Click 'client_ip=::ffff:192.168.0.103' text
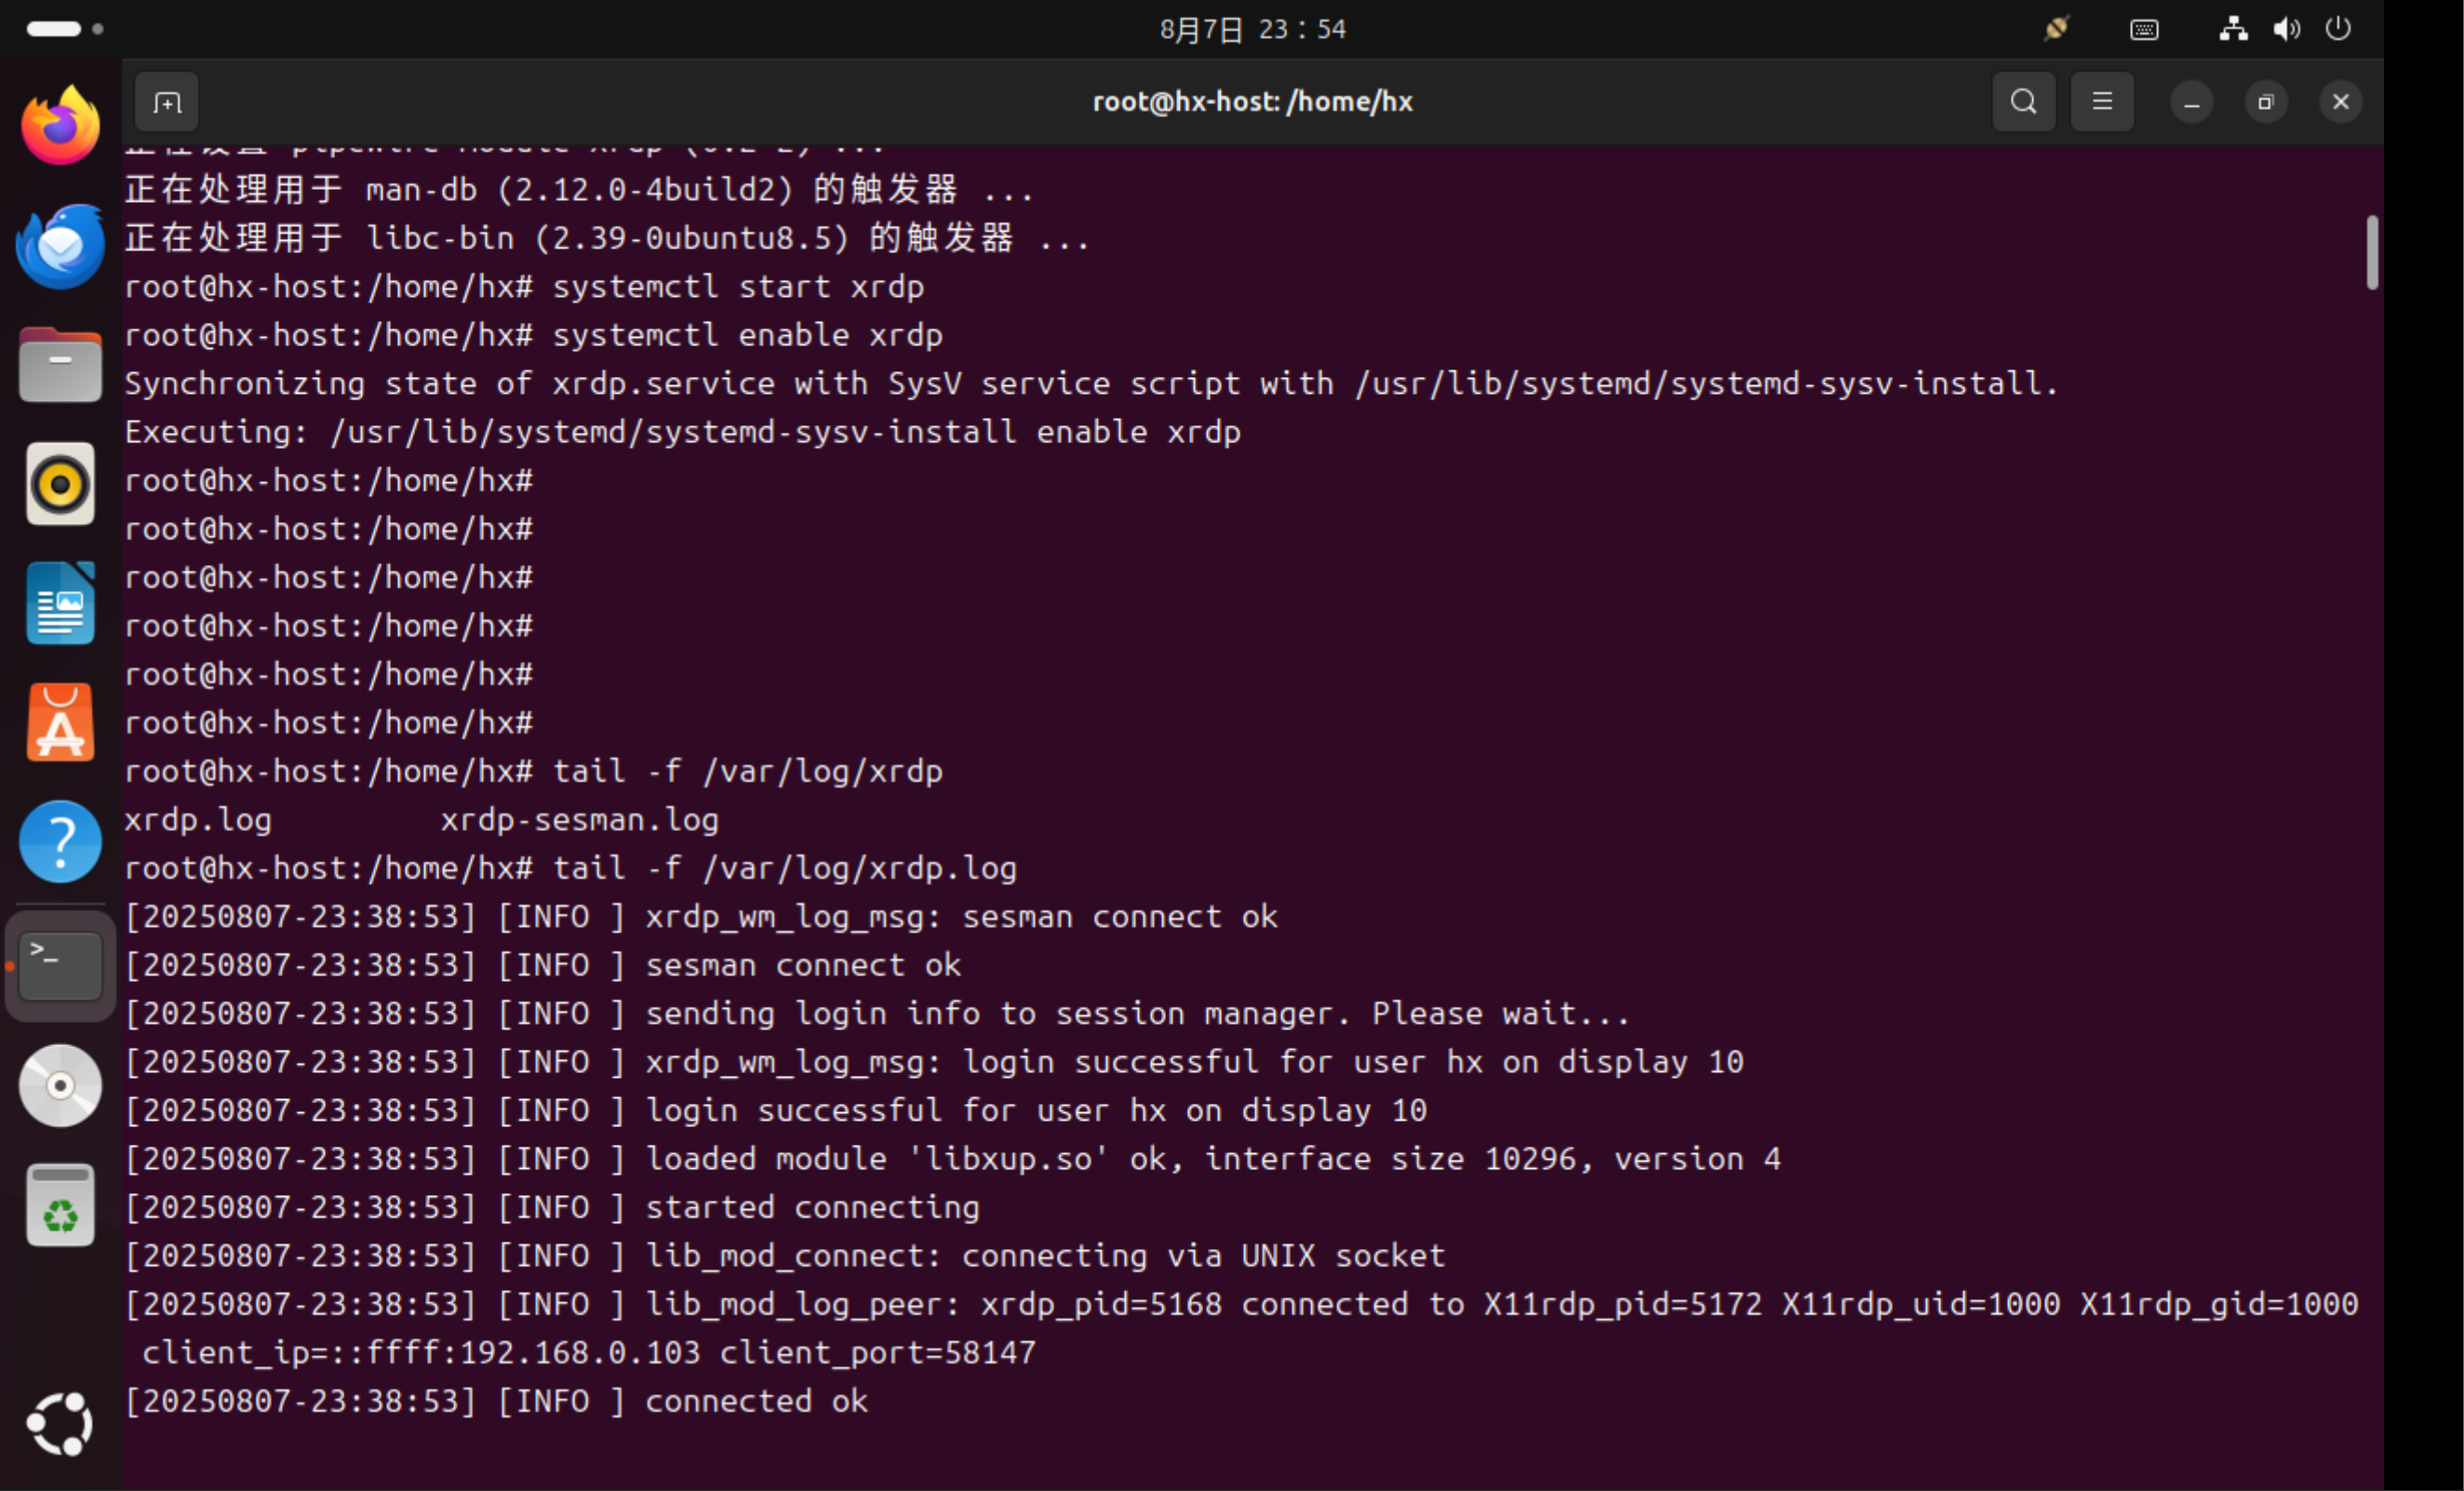Viewport: 2464px width, 1491px height. pos(421,1353)
